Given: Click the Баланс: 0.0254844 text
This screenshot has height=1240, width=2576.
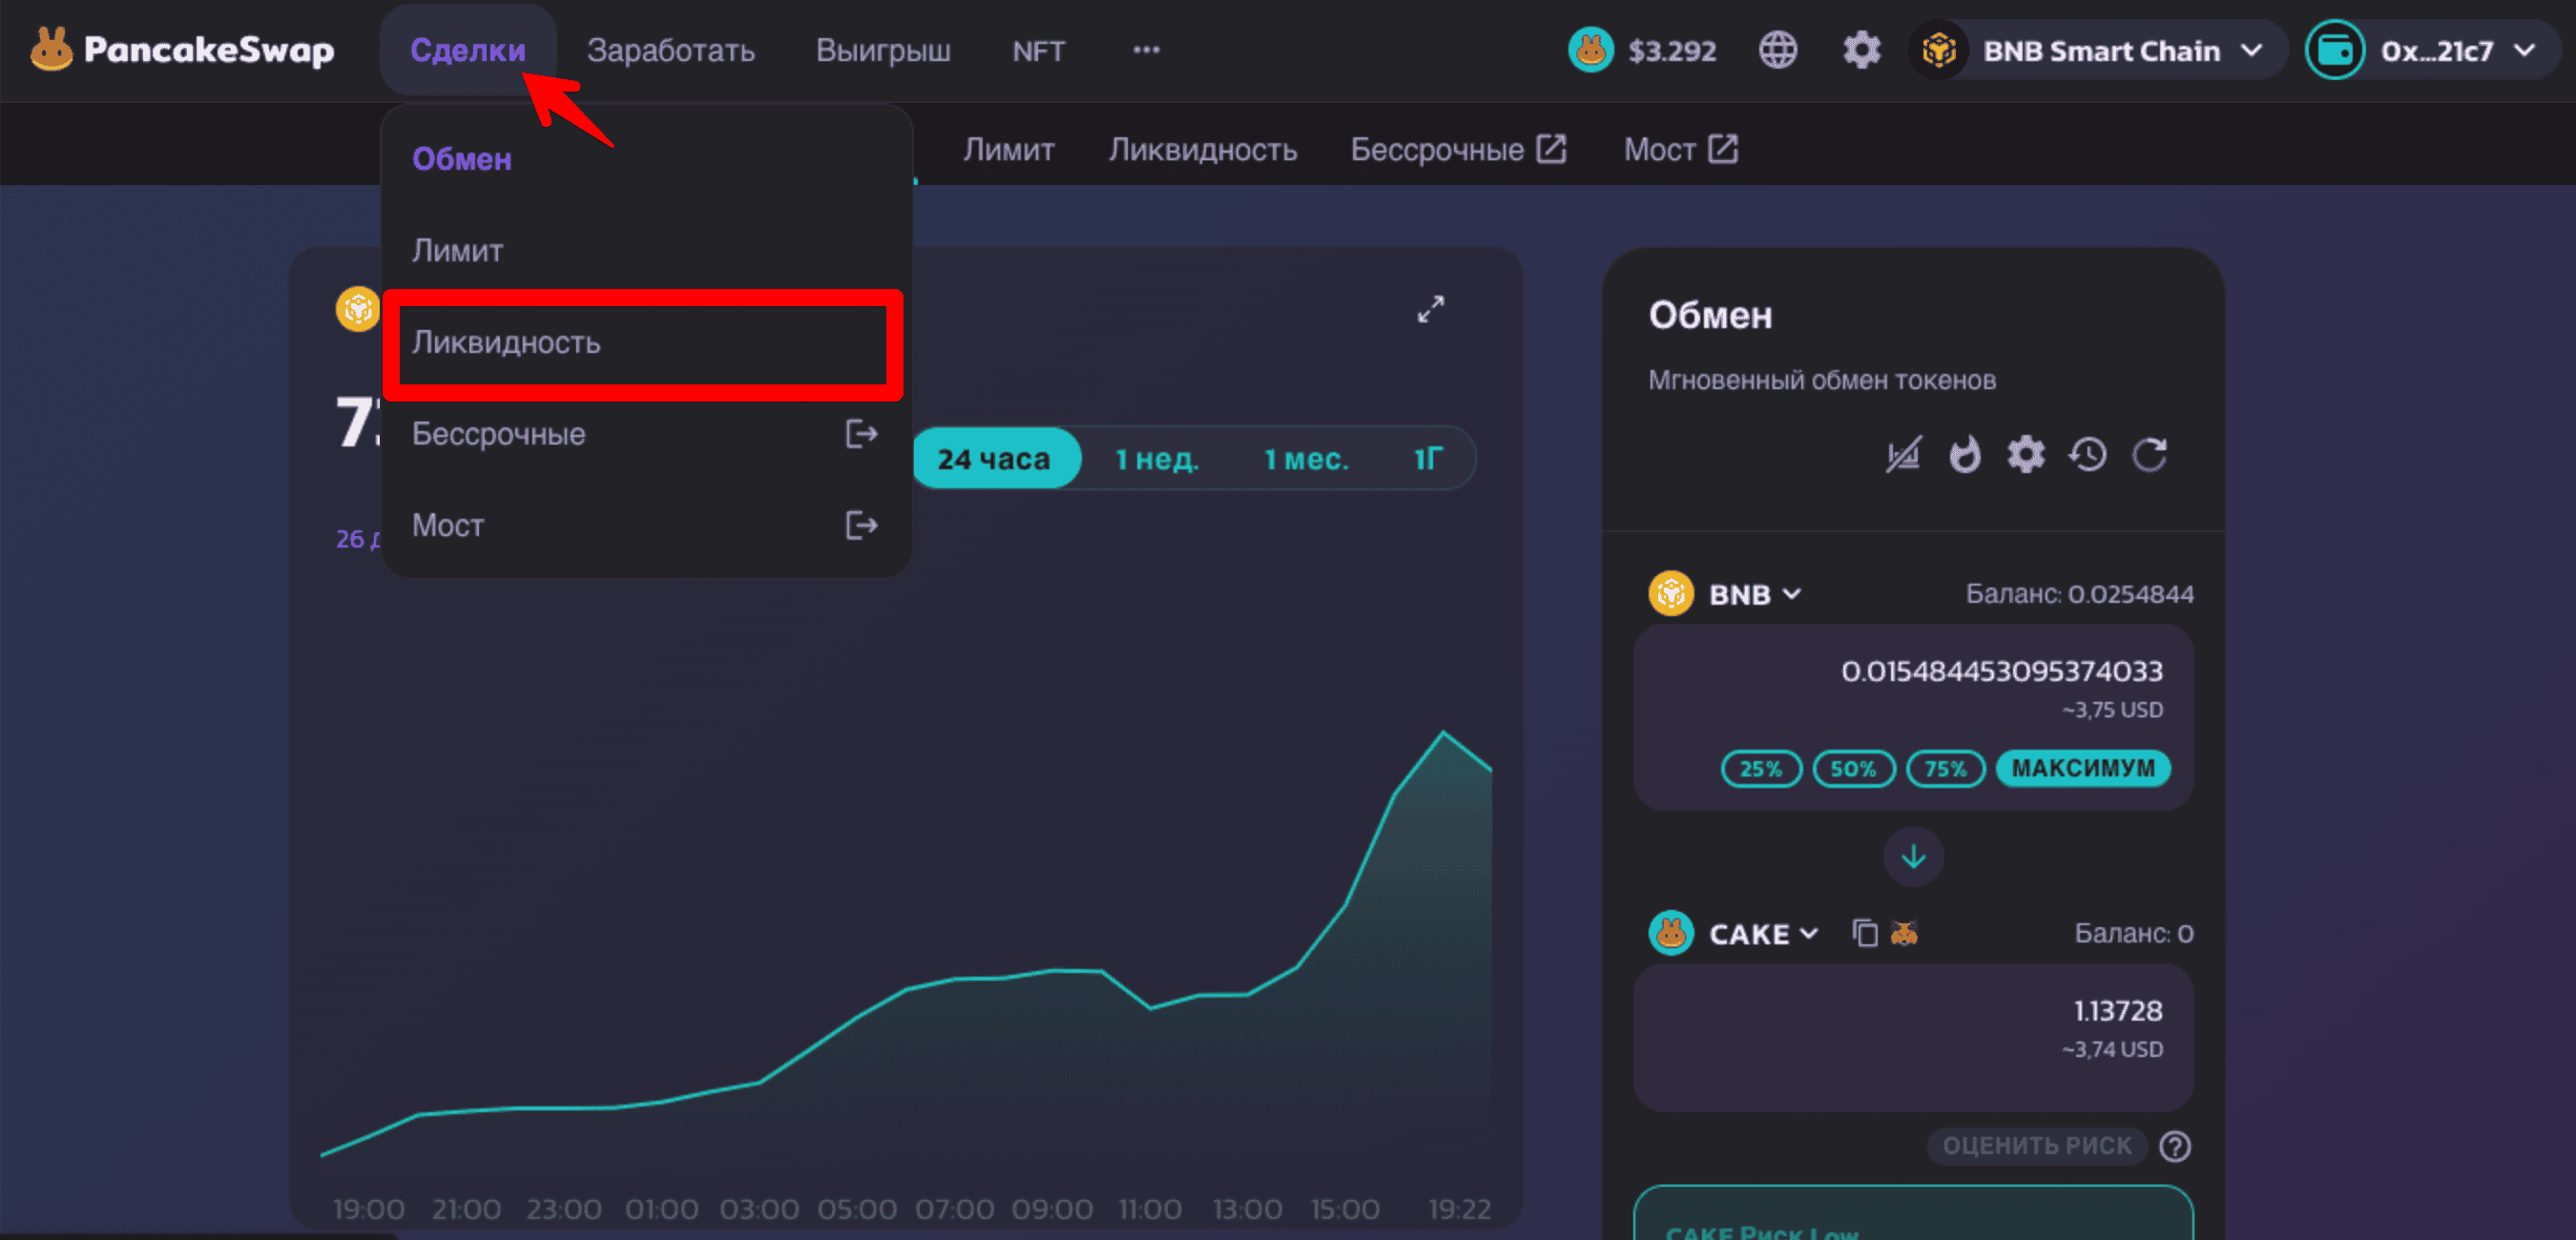Looking at the screenshot, I should pos(2079,594).
